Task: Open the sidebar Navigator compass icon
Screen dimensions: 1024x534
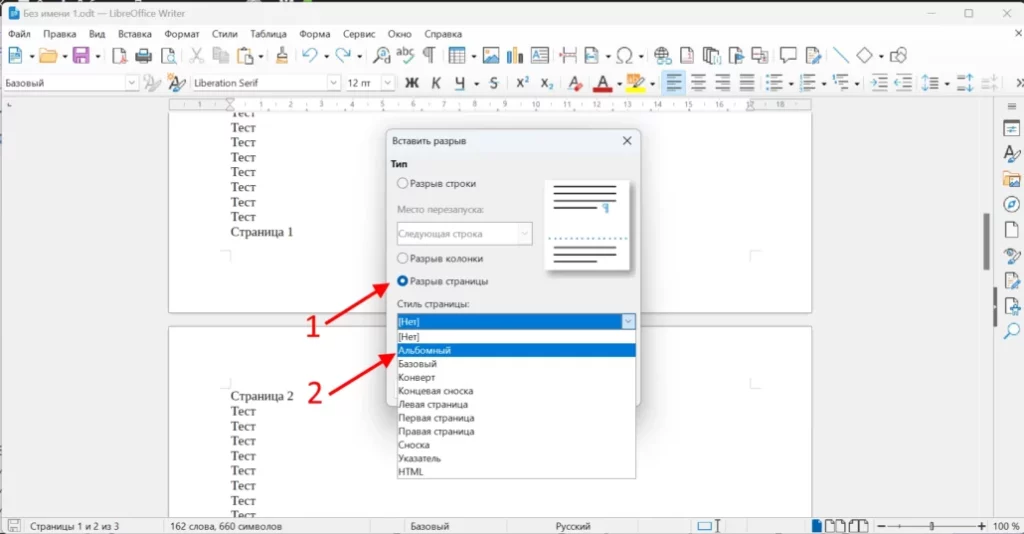Action: point(1011,204)
